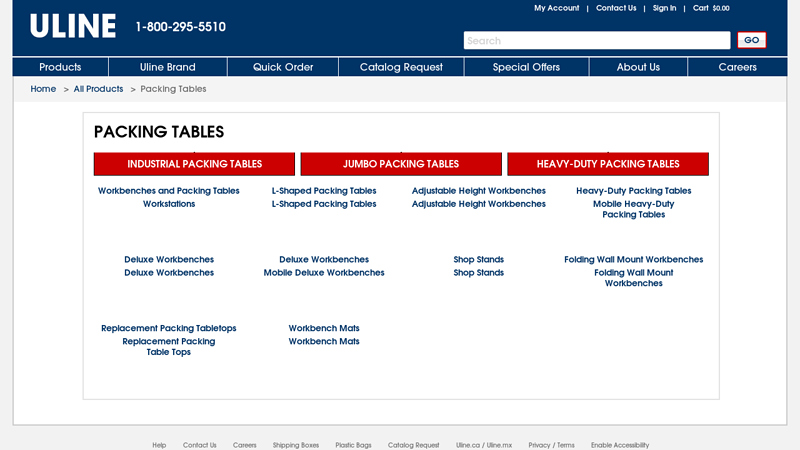800x450 pixels.
Task: Focus the Search input field
Action: click(596, 41)
